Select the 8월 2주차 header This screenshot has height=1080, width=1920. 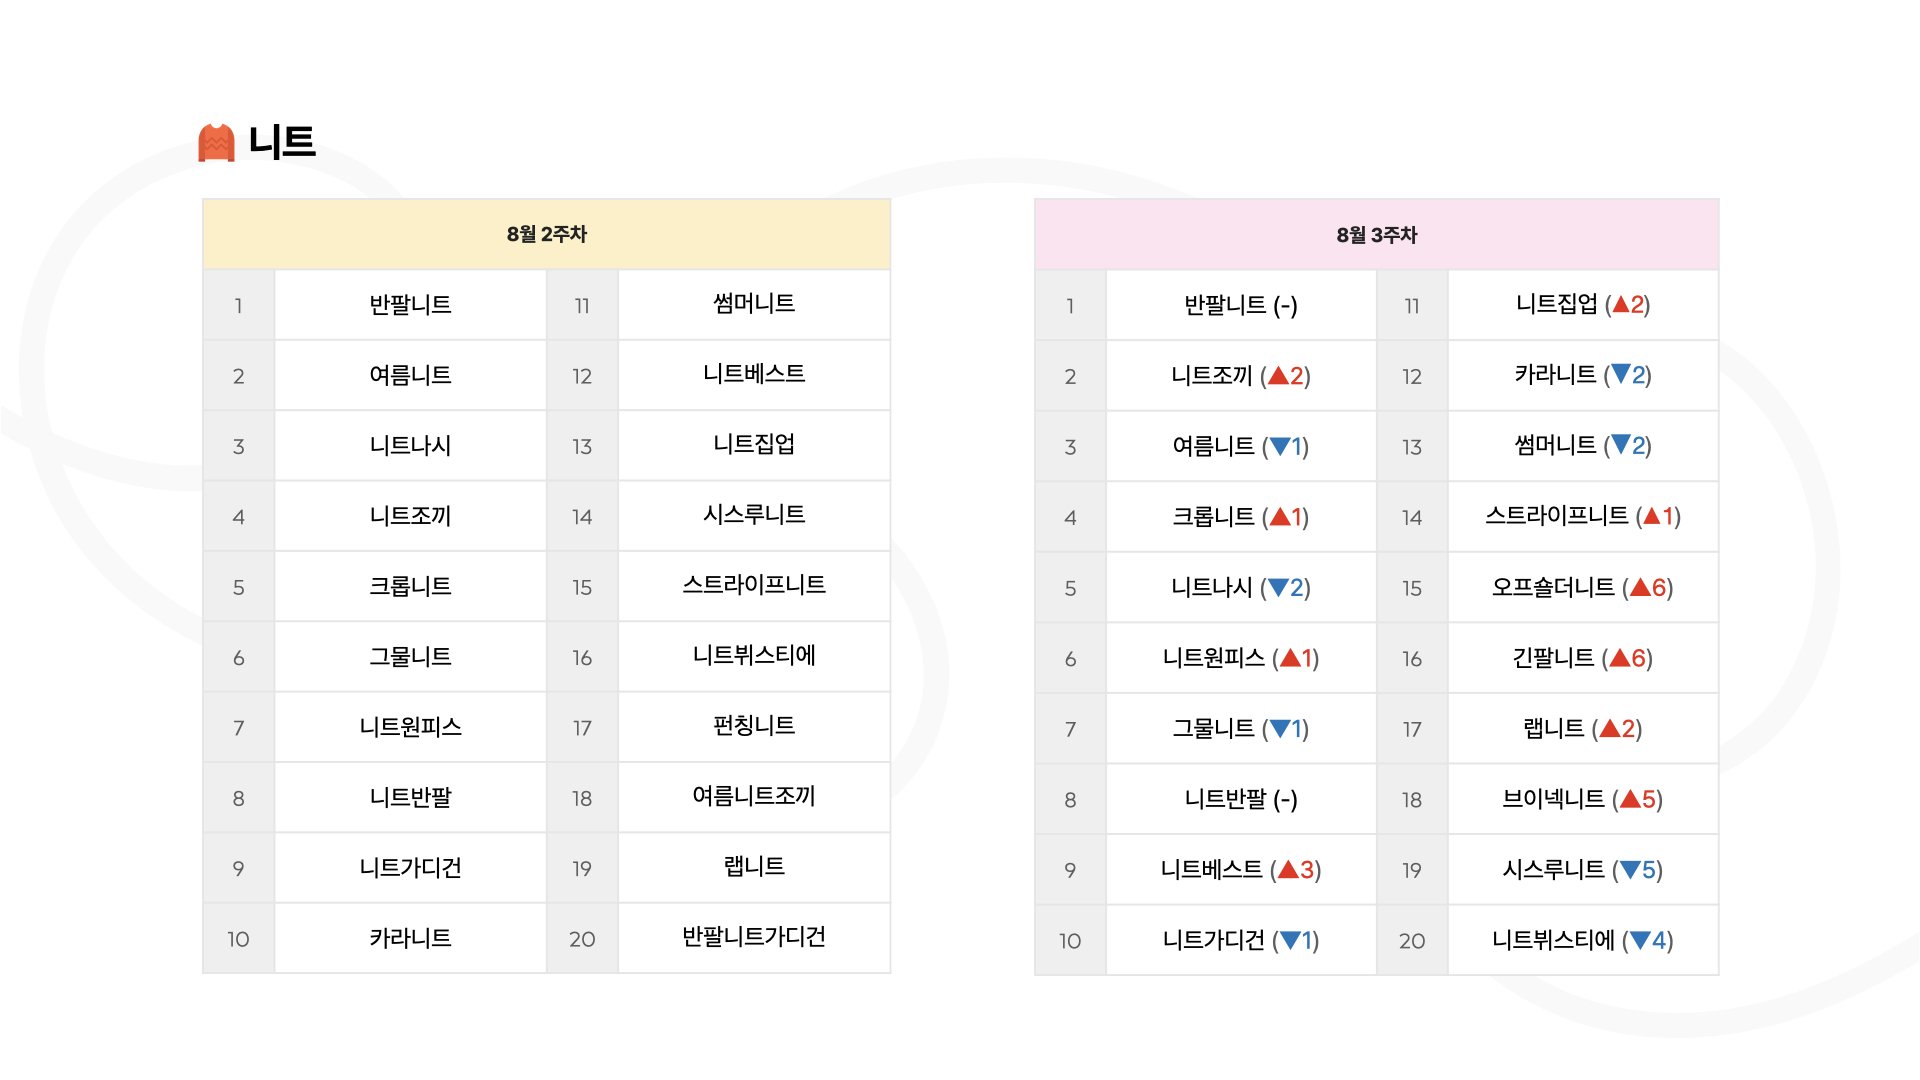tap(547, 235)
